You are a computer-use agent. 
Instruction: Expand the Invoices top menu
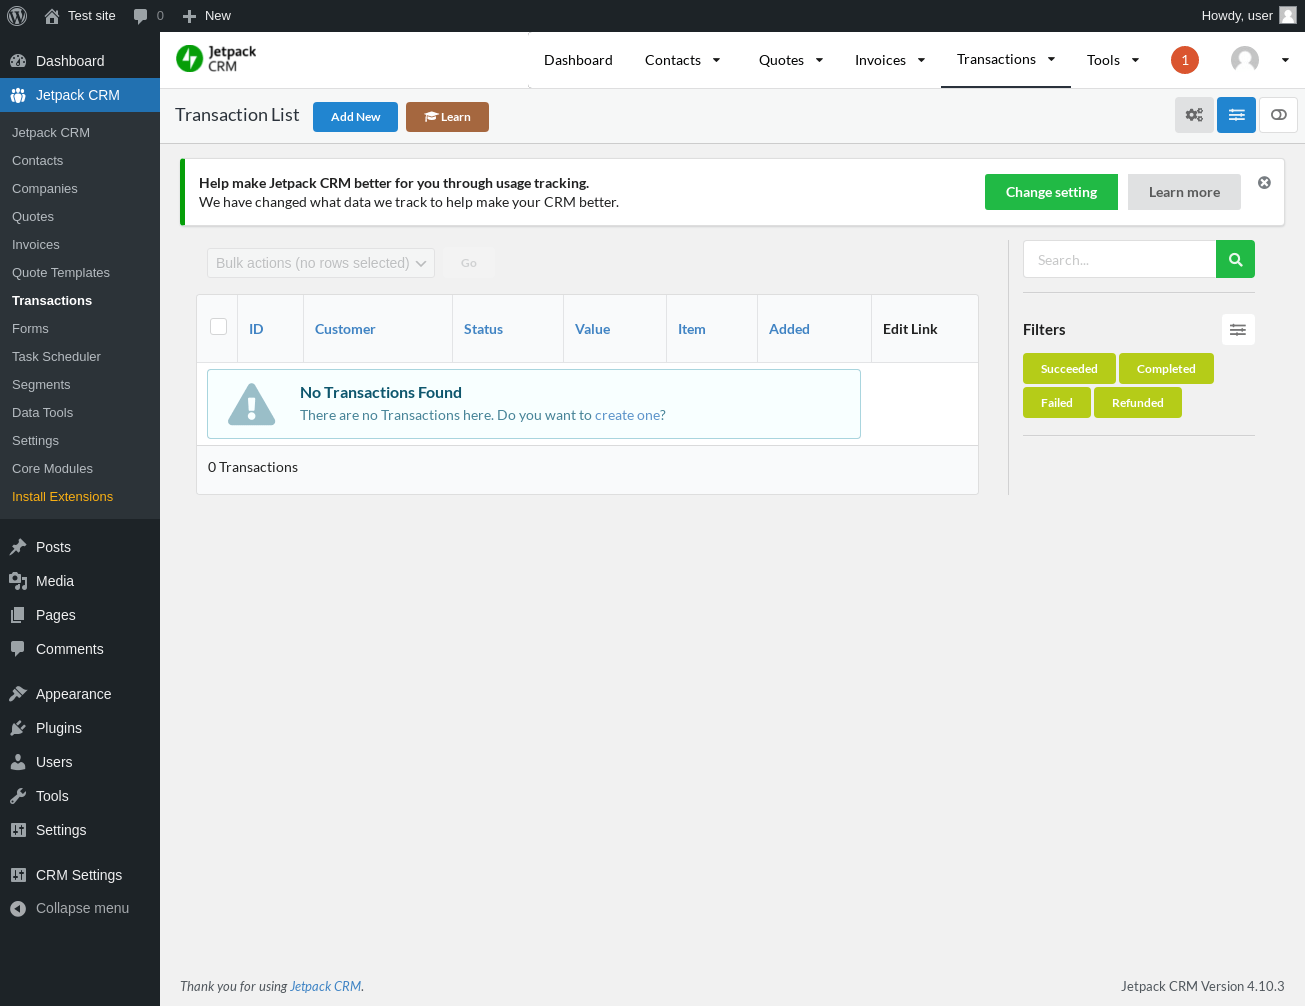pos(890,60)
